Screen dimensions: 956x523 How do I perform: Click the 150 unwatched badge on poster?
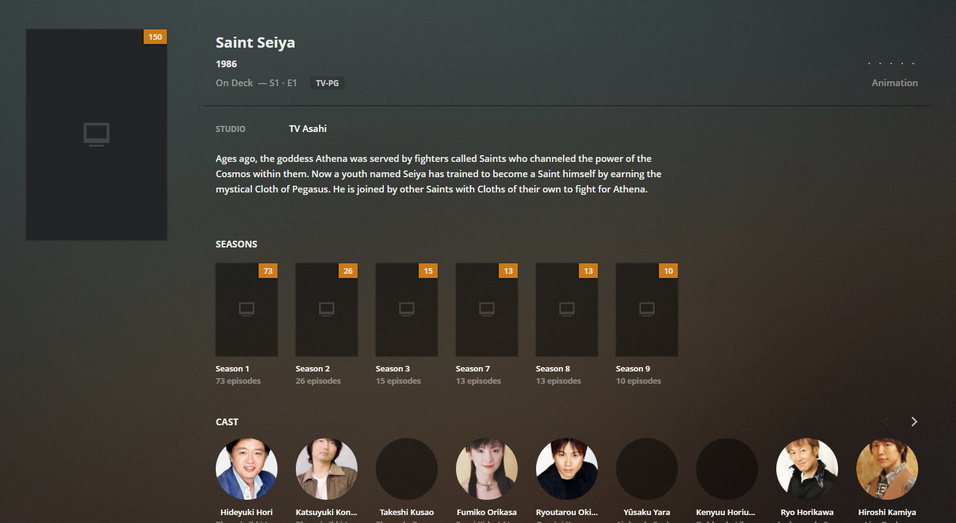pyautogui.click(x=155, y=37)
